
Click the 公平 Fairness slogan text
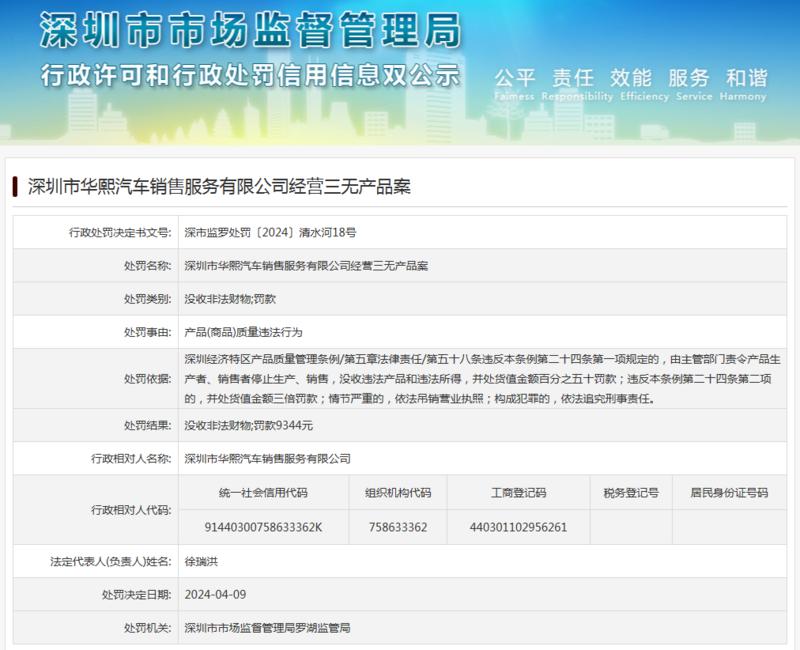(514, 85)
